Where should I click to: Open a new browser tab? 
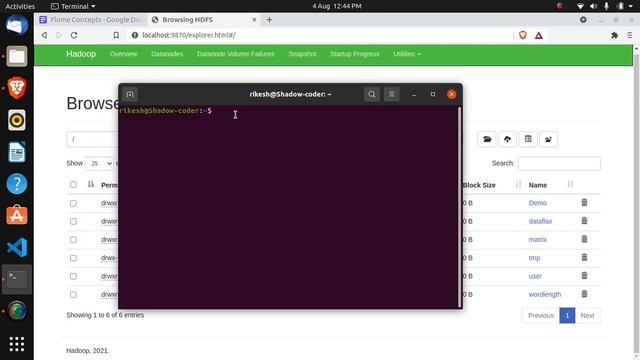269,20
